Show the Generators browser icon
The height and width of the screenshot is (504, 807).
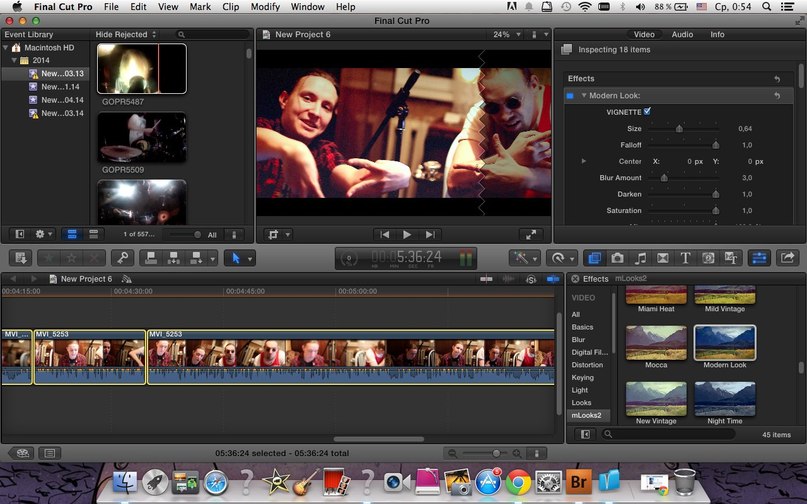708,257
